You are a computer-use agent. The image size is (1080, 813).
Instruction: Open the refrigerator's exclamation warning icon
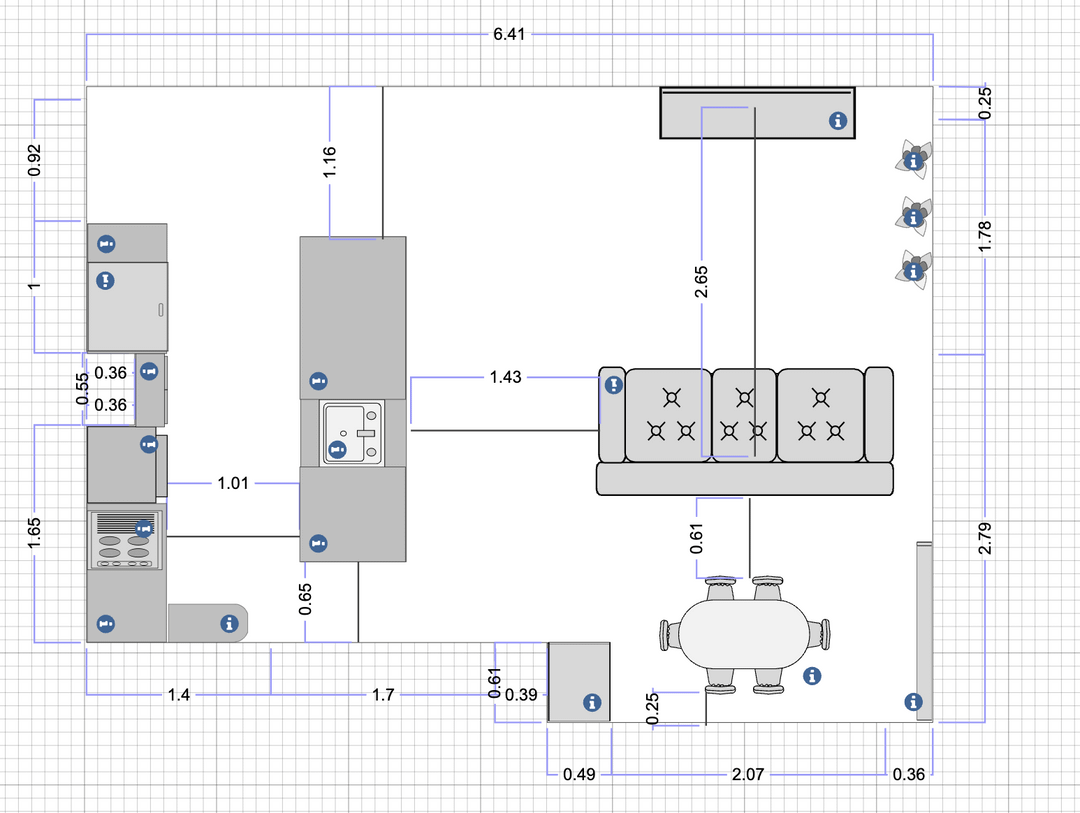coord(105,280)
